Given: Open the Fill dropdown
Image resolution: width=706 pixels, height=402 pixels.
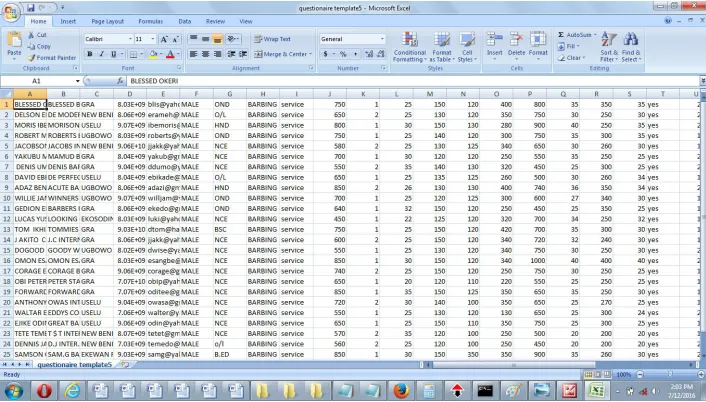Looking at the screenshot, I should [568, 46].
